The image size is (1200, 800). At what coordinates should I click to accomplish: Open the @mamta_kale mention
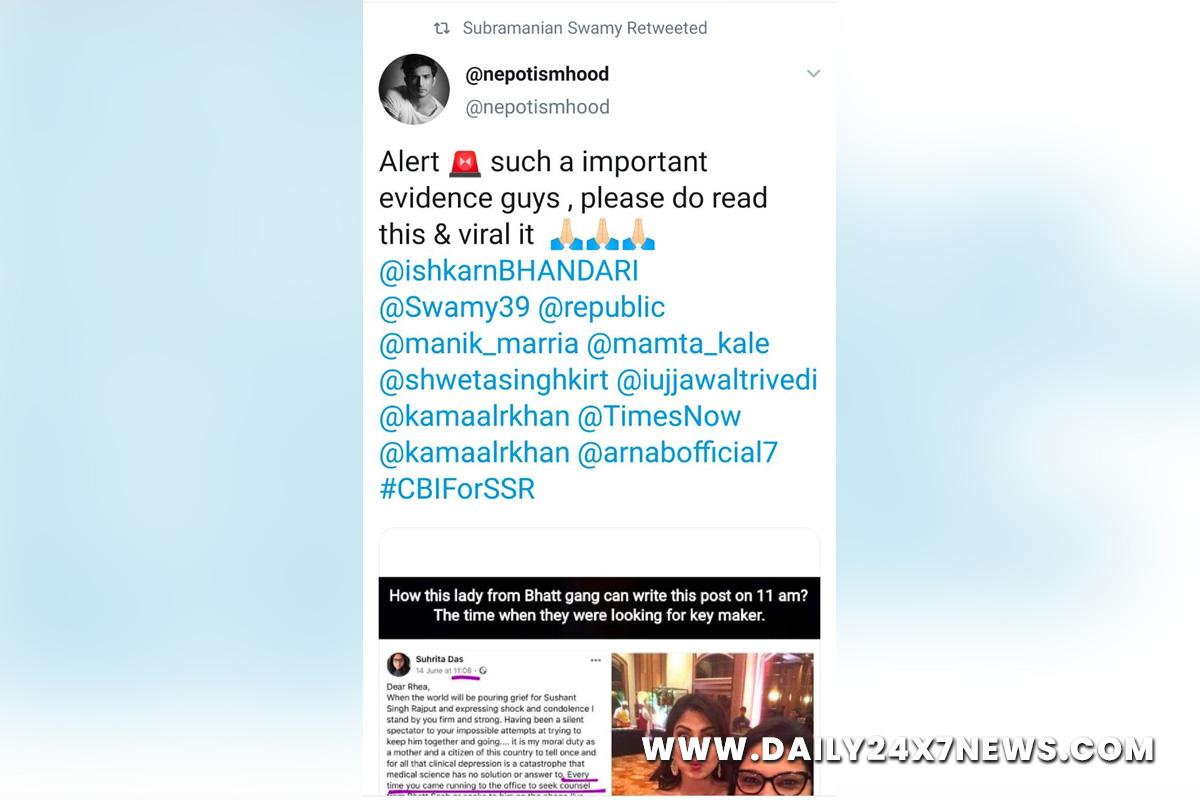[x=678, y=344]
